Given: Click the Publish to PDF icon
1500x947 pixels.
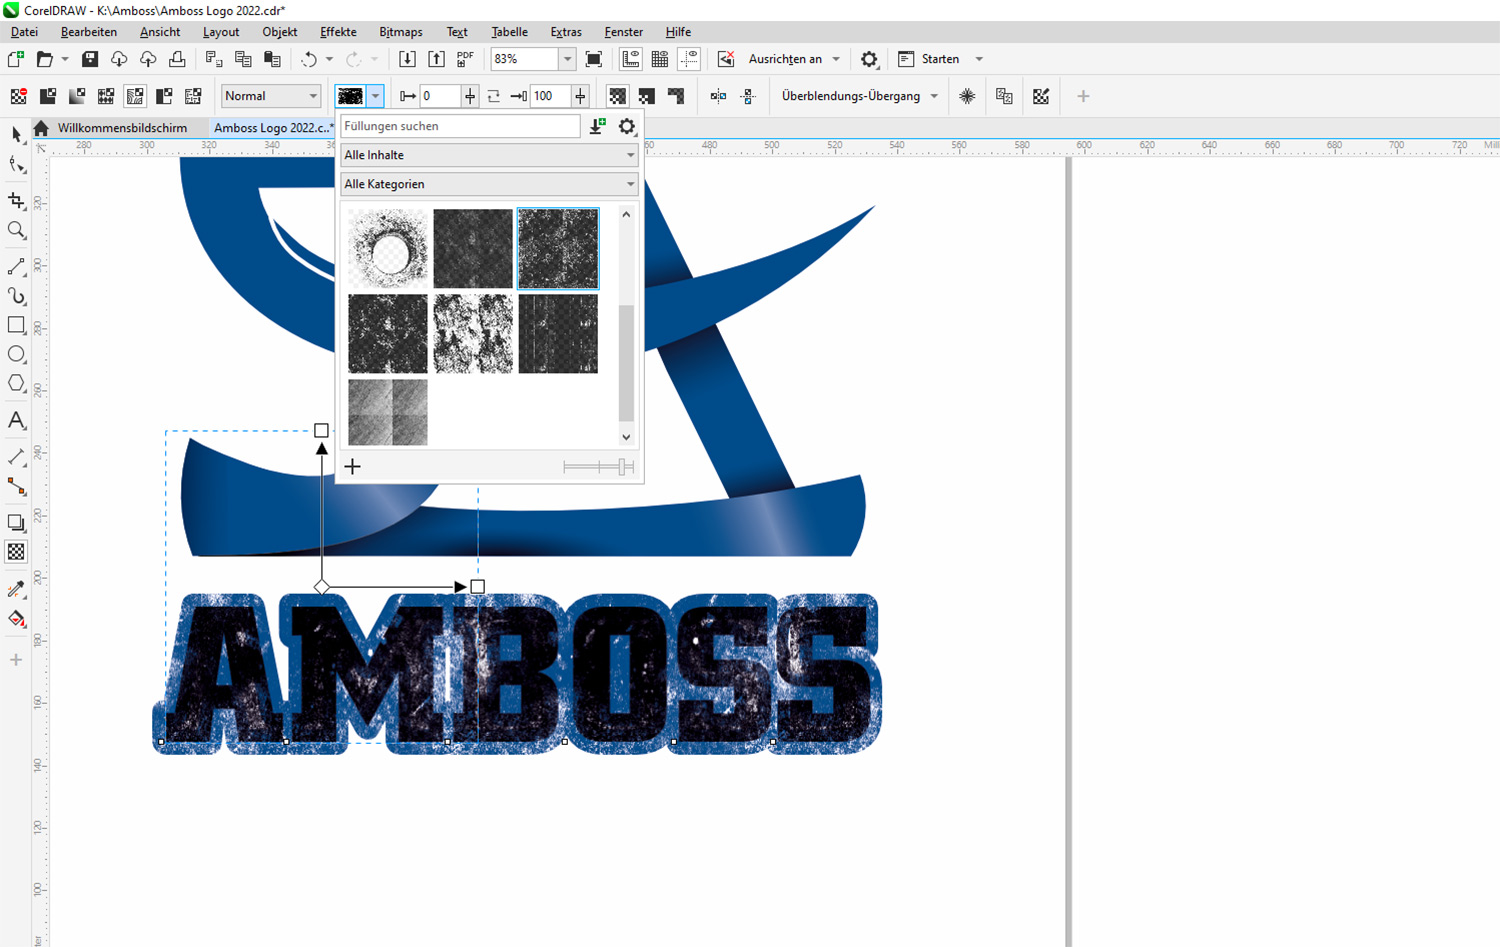Looking at the screenshot, I should point(465,59).
